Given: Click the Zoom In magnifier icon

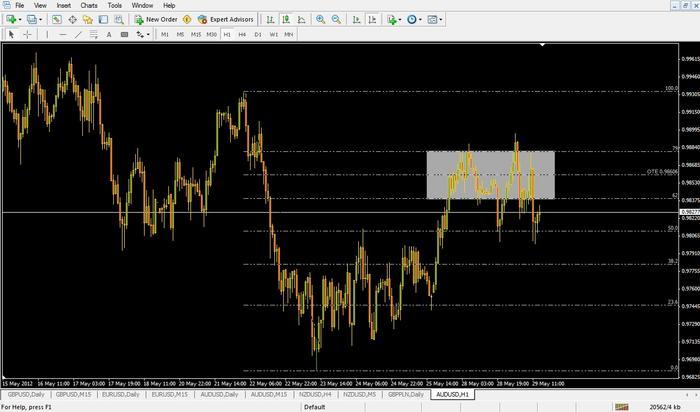Looking at the screenshot, I should 320,19.
